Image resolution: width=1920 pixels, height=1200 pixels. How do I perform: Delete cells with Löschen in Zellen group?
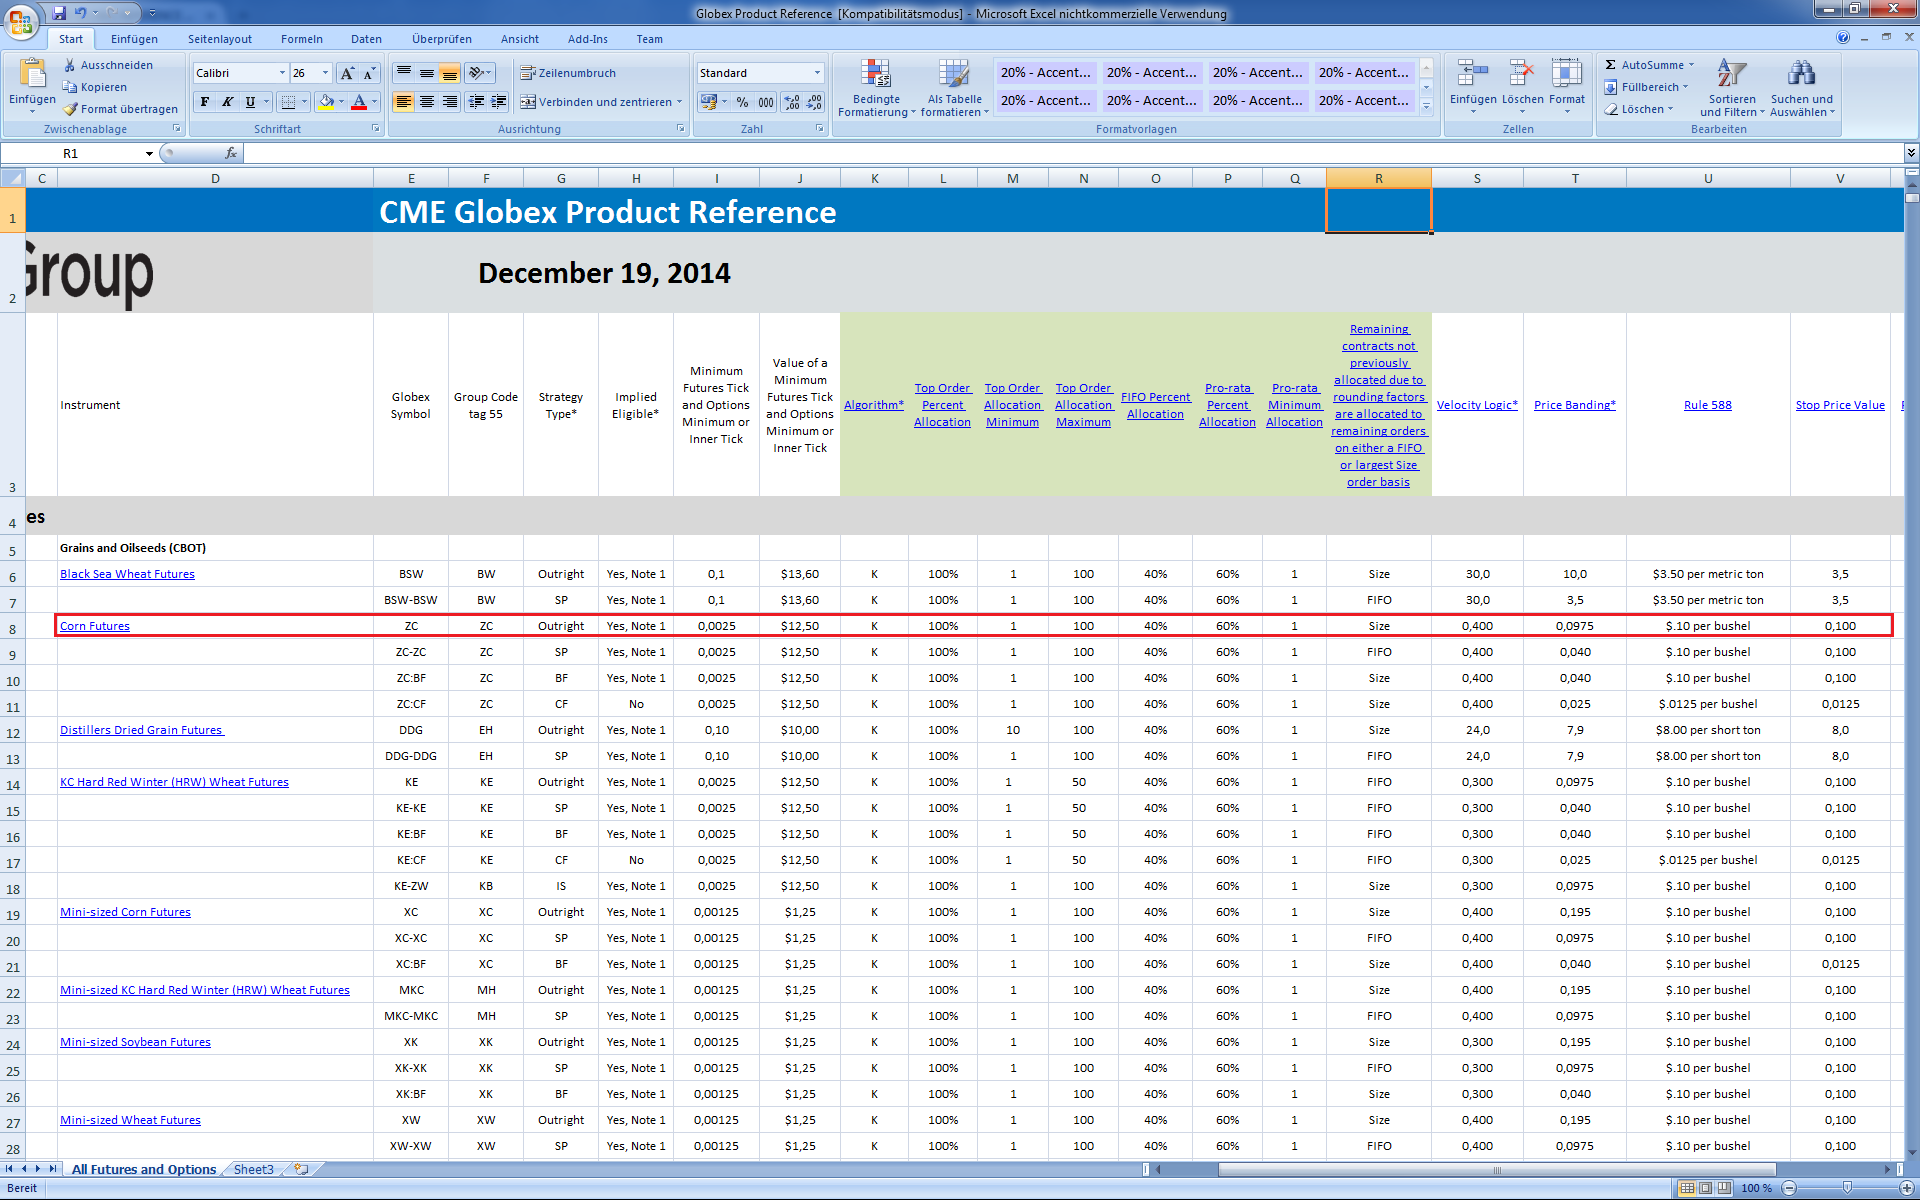click(x=1522, y=86)
